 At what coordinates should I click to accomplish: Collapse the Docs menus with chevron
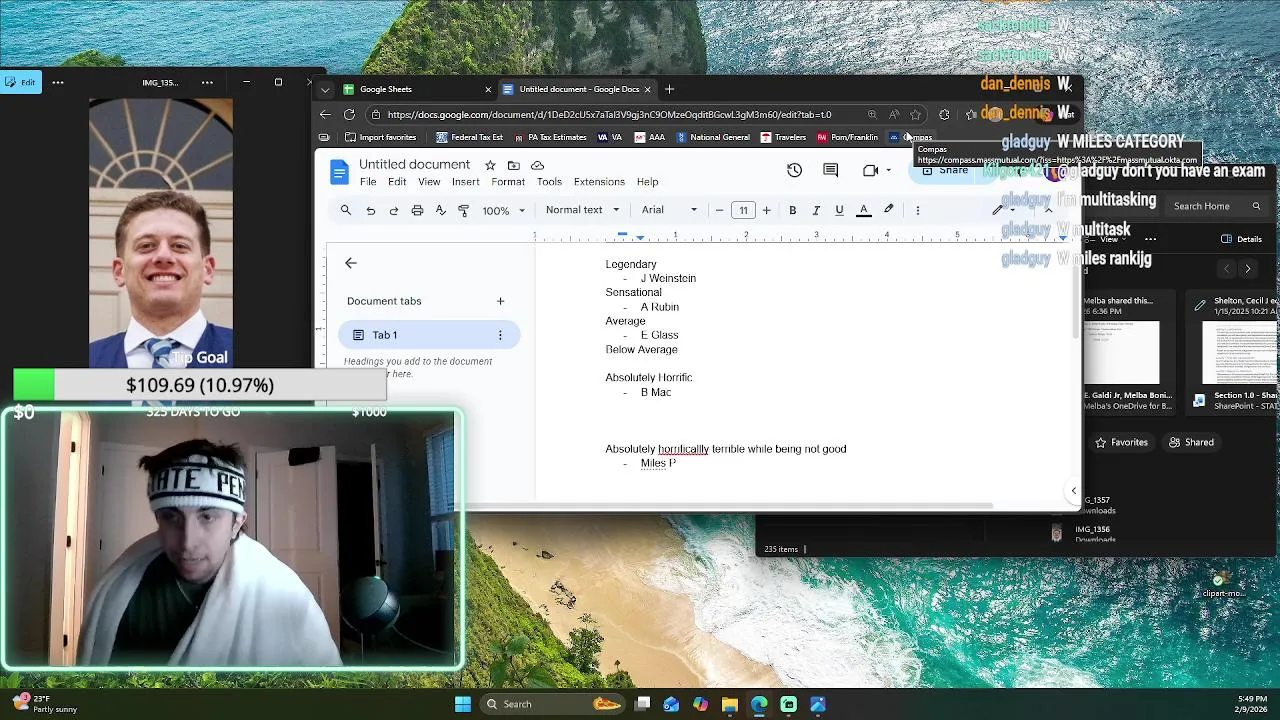[x=1048, y=210]
